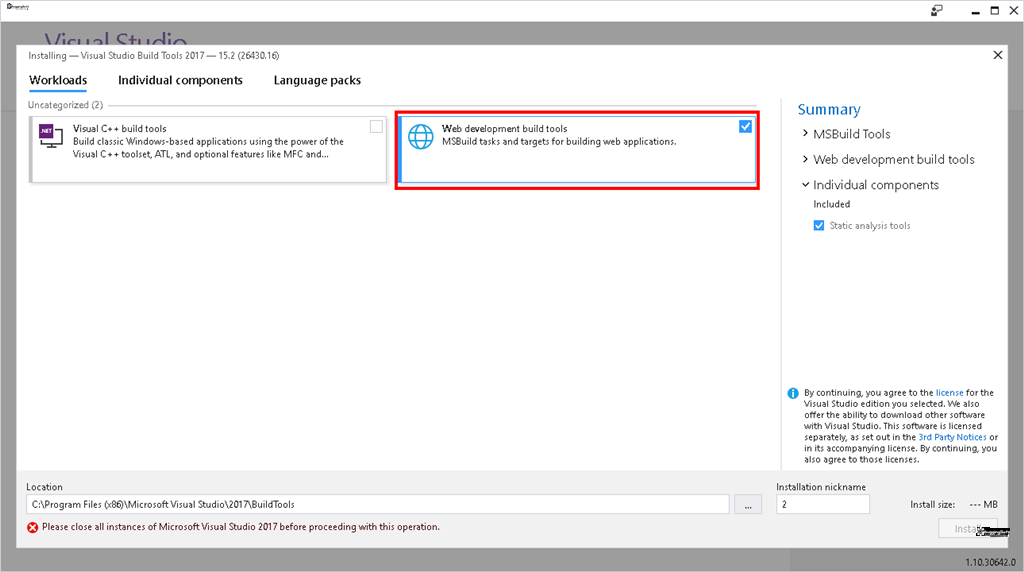The height and width of the screenshot is (572, 1024).
Task: Minimize the Visual Studio Installer window
Action: pyautogui.click(x=975, y=11)
